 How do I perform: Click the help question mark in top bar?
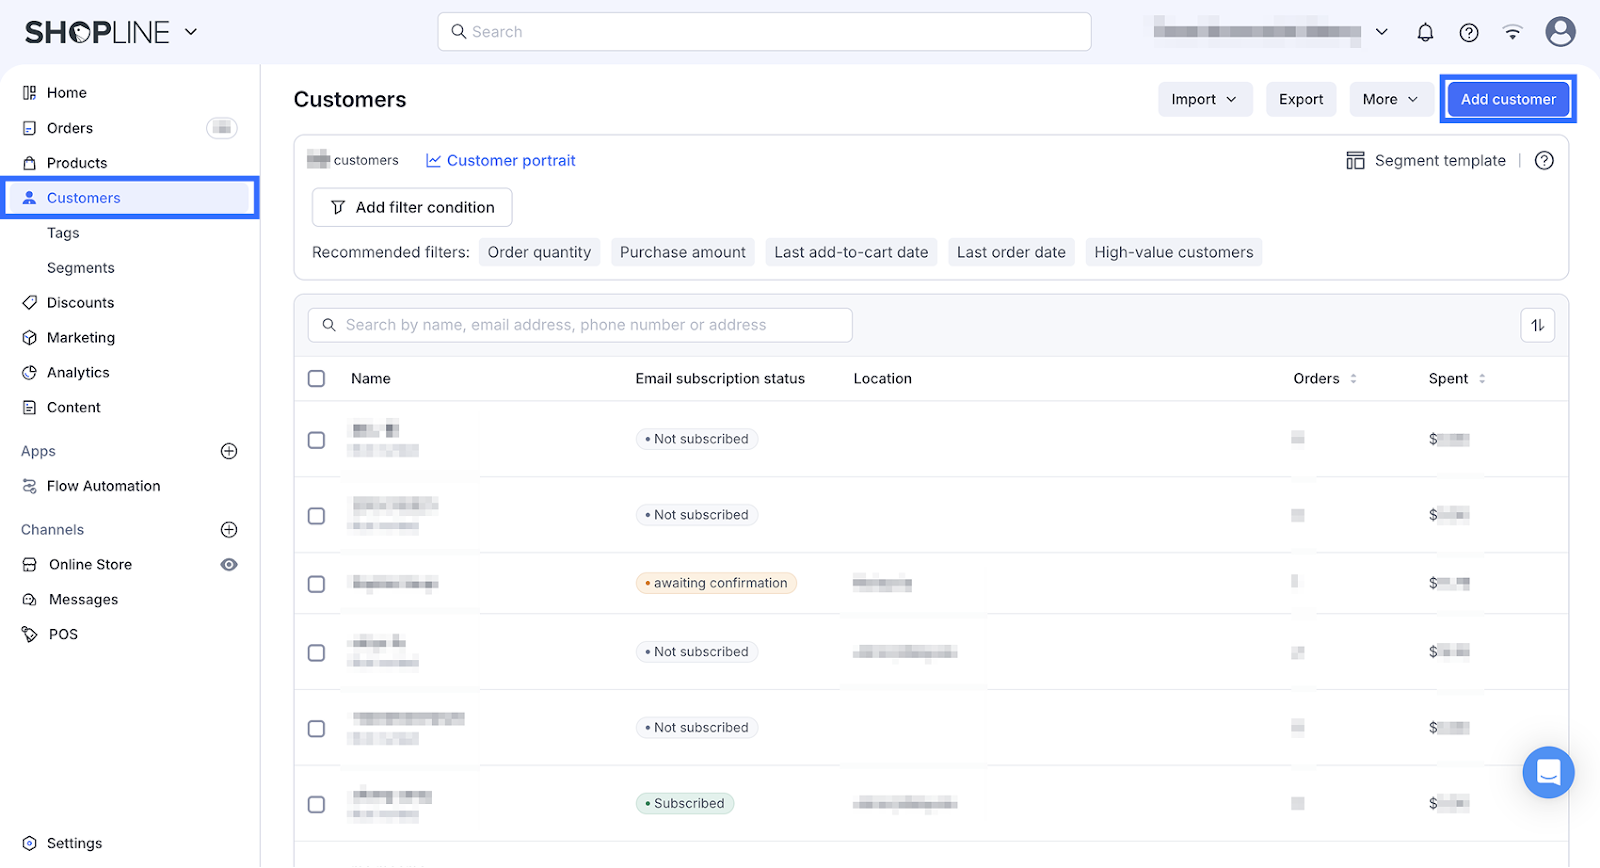[1468, 32]
